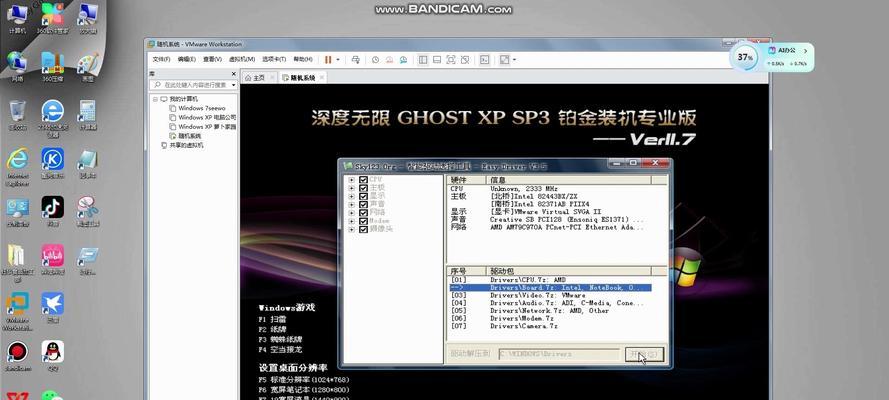Expand the 摄像头 node in driver tree
This screenshot has height=400, width=889.
click(x=352, y=229)
